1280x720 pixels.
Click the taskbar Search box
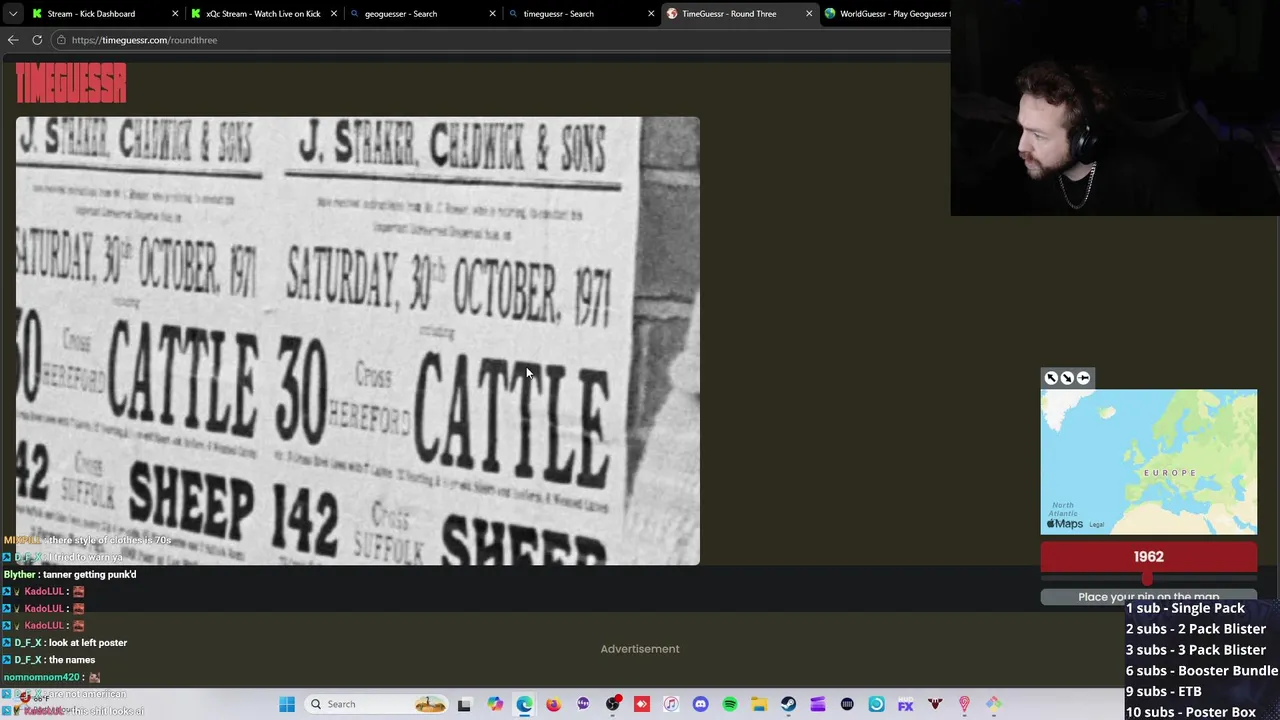(x=377, y=704)
